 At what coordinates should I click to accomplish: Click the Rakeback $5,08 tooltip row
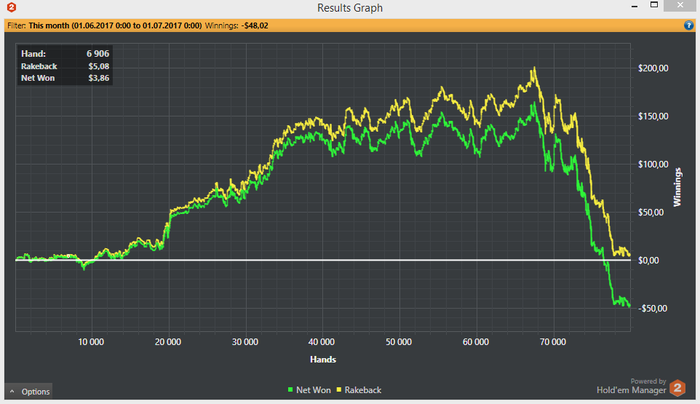(65, 66)
